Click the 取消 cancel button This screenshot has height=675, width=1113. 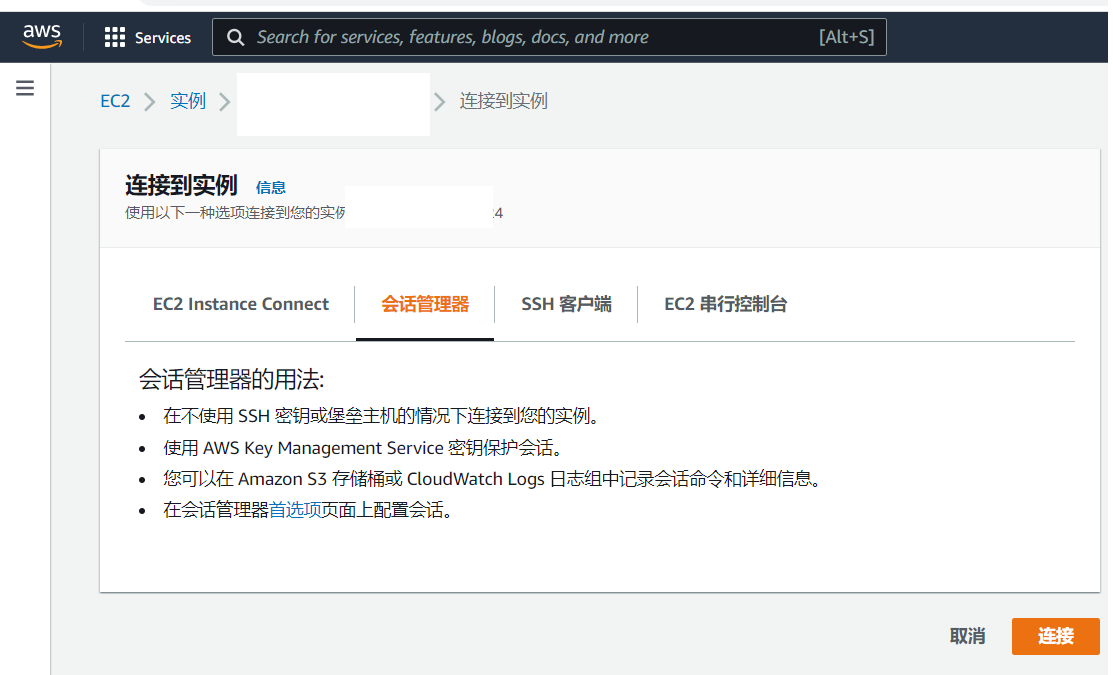tap(967, 636)
